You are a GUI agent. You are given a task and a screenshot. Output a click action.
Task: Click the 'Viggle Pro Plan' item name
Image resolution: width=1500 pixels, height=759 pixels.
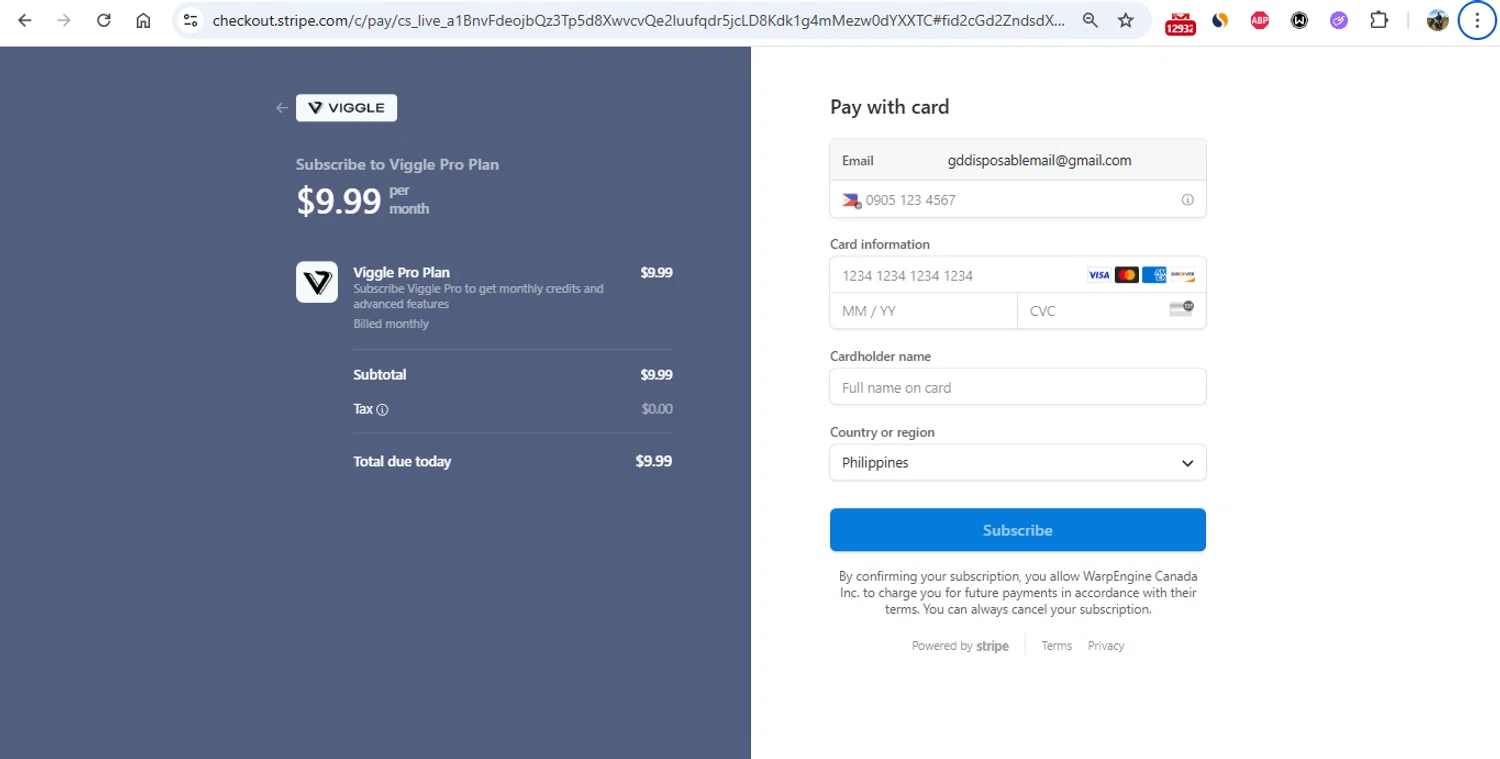pos(401,272)
